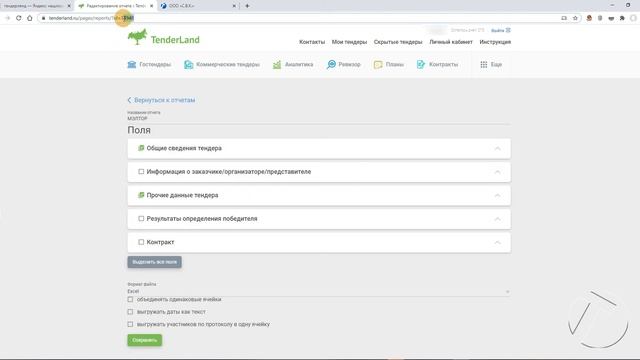
Task: Click Выделить все поля button
Action: pyautogui.click(x=154, y=262)
